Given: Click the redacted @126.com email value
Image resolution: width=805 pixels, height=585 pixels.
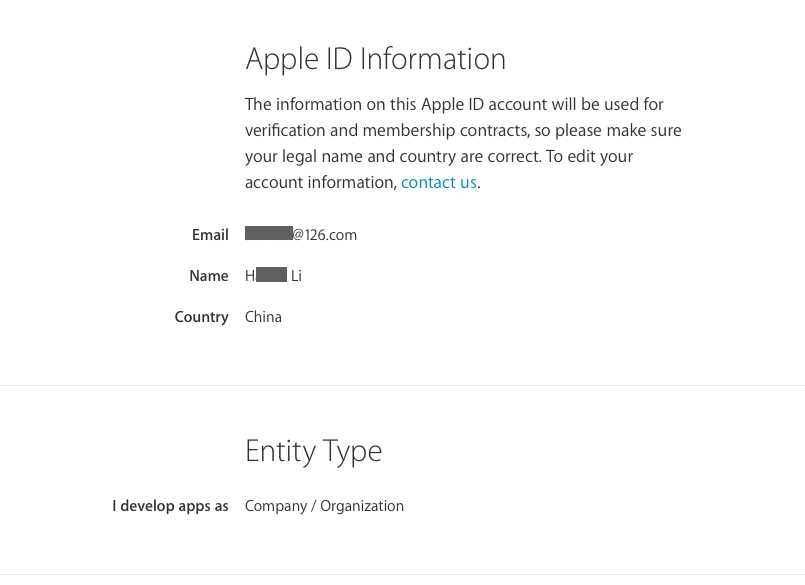Looking at the screenshot, I should pyautogui.click(x=301, y=234).
